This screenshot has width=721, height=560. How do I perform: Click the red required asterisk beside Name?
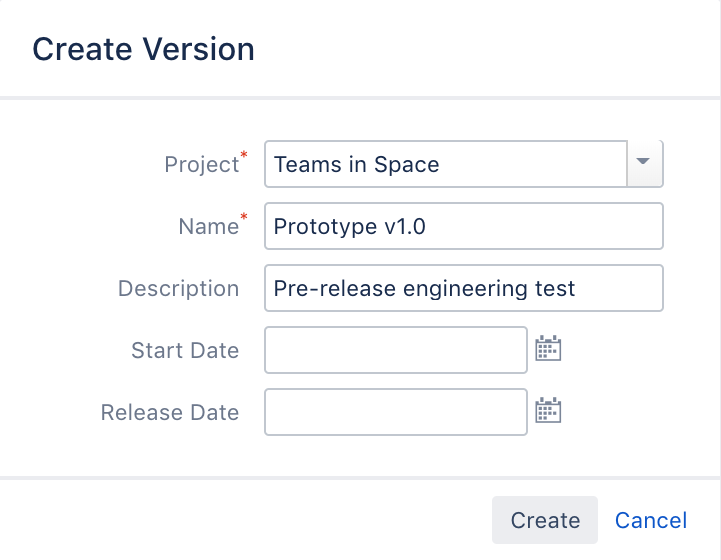[243, 217]
